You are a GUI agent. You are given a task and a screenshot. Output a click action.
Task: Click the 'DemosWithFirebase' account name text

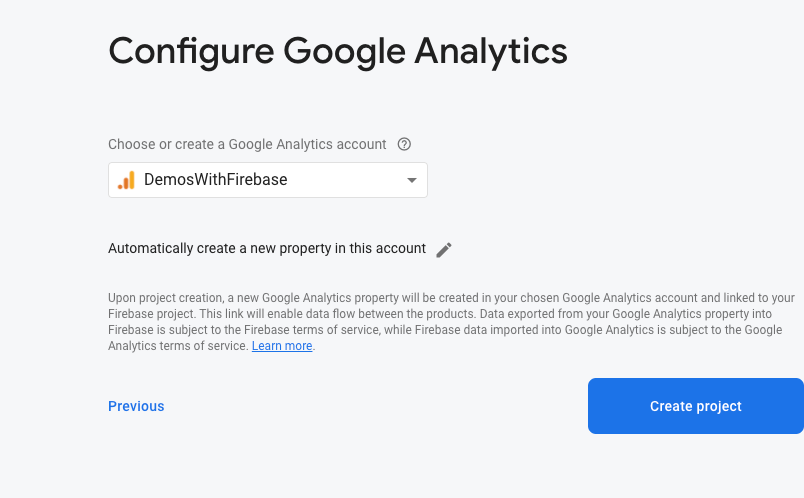tap(216, 180)
